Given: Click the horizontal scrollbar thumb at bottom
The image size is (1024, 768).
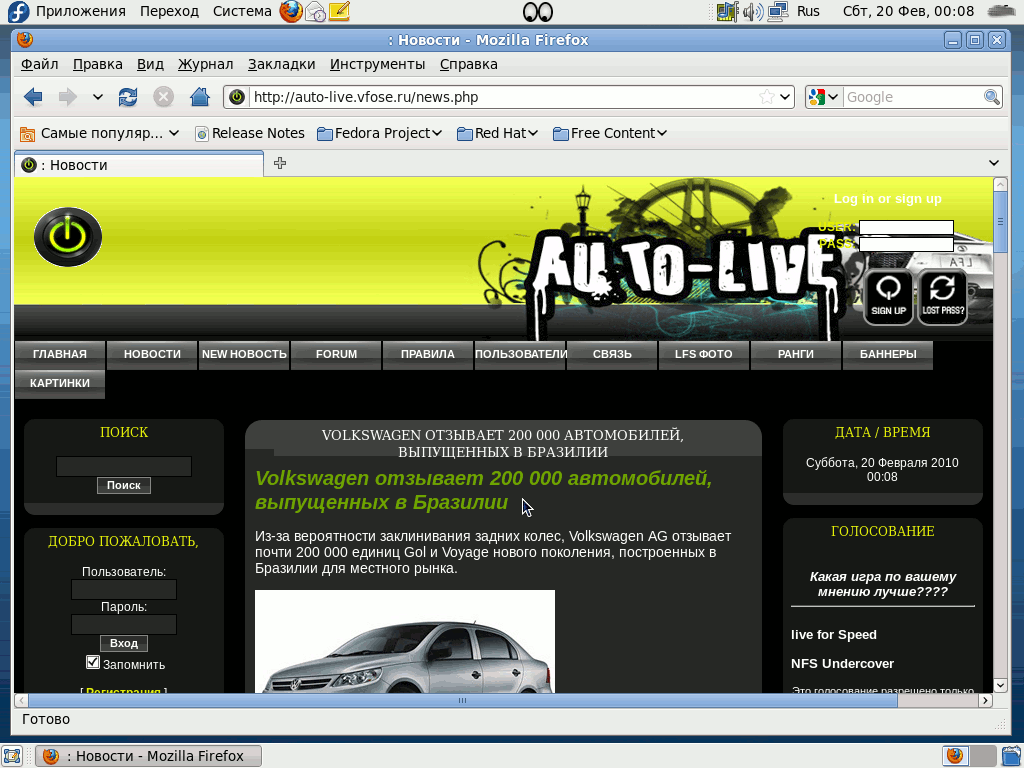Looking at the screenshot, I should click(461, 701).
